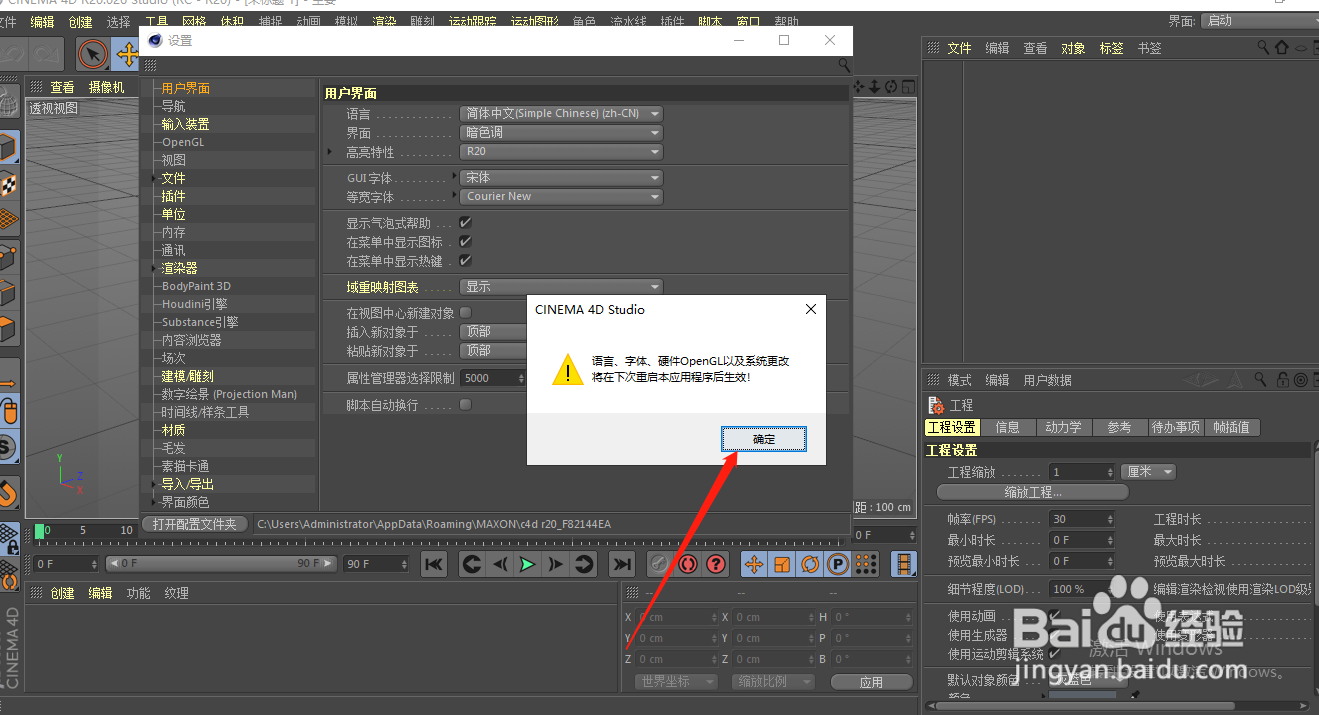Toggle 使用运动剪辑系统 checkbox
Viewport: 1319px width, 715px height.
(1055, 654)
